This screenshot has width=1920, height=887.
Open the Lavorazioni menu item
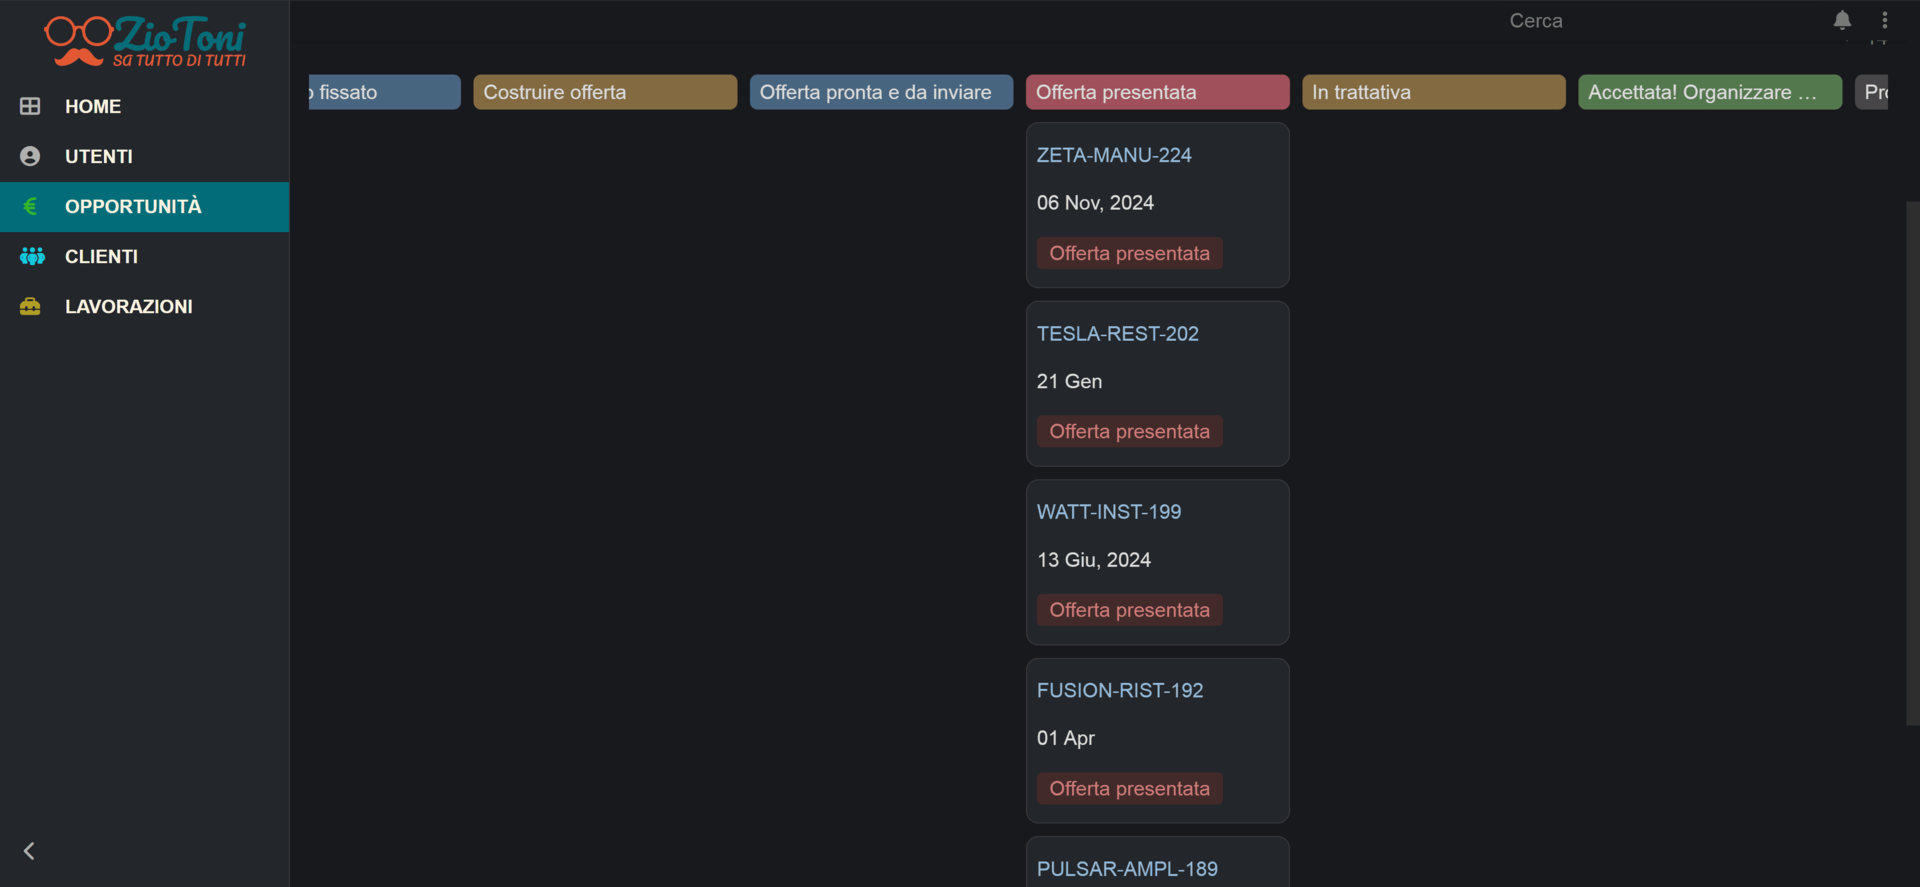click(x=128, y=306)
